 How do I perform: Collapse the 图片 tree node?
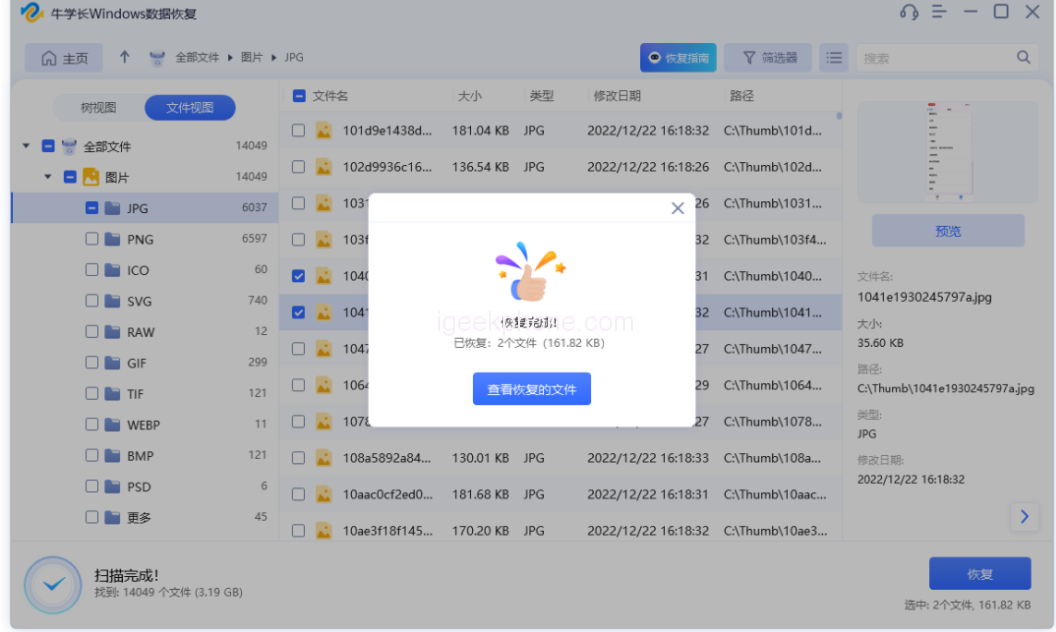(47, 177)
